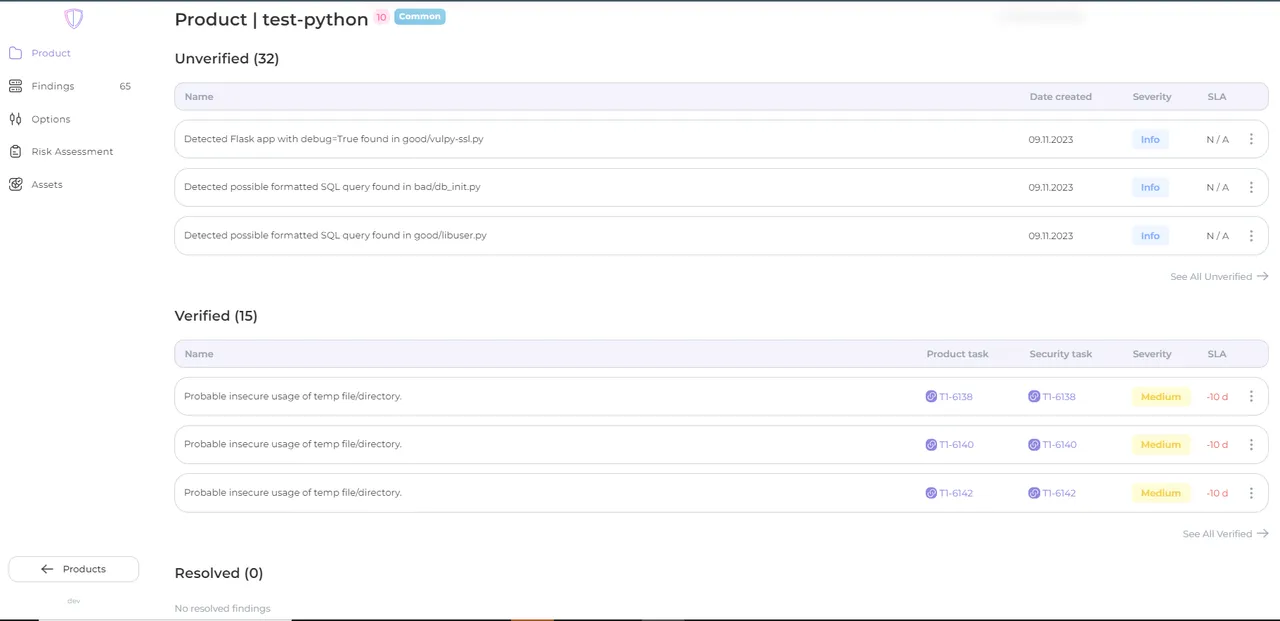Click the task icon beside T1-6142 security task
Screen dimensions: 1280x621
[1034, 493]
